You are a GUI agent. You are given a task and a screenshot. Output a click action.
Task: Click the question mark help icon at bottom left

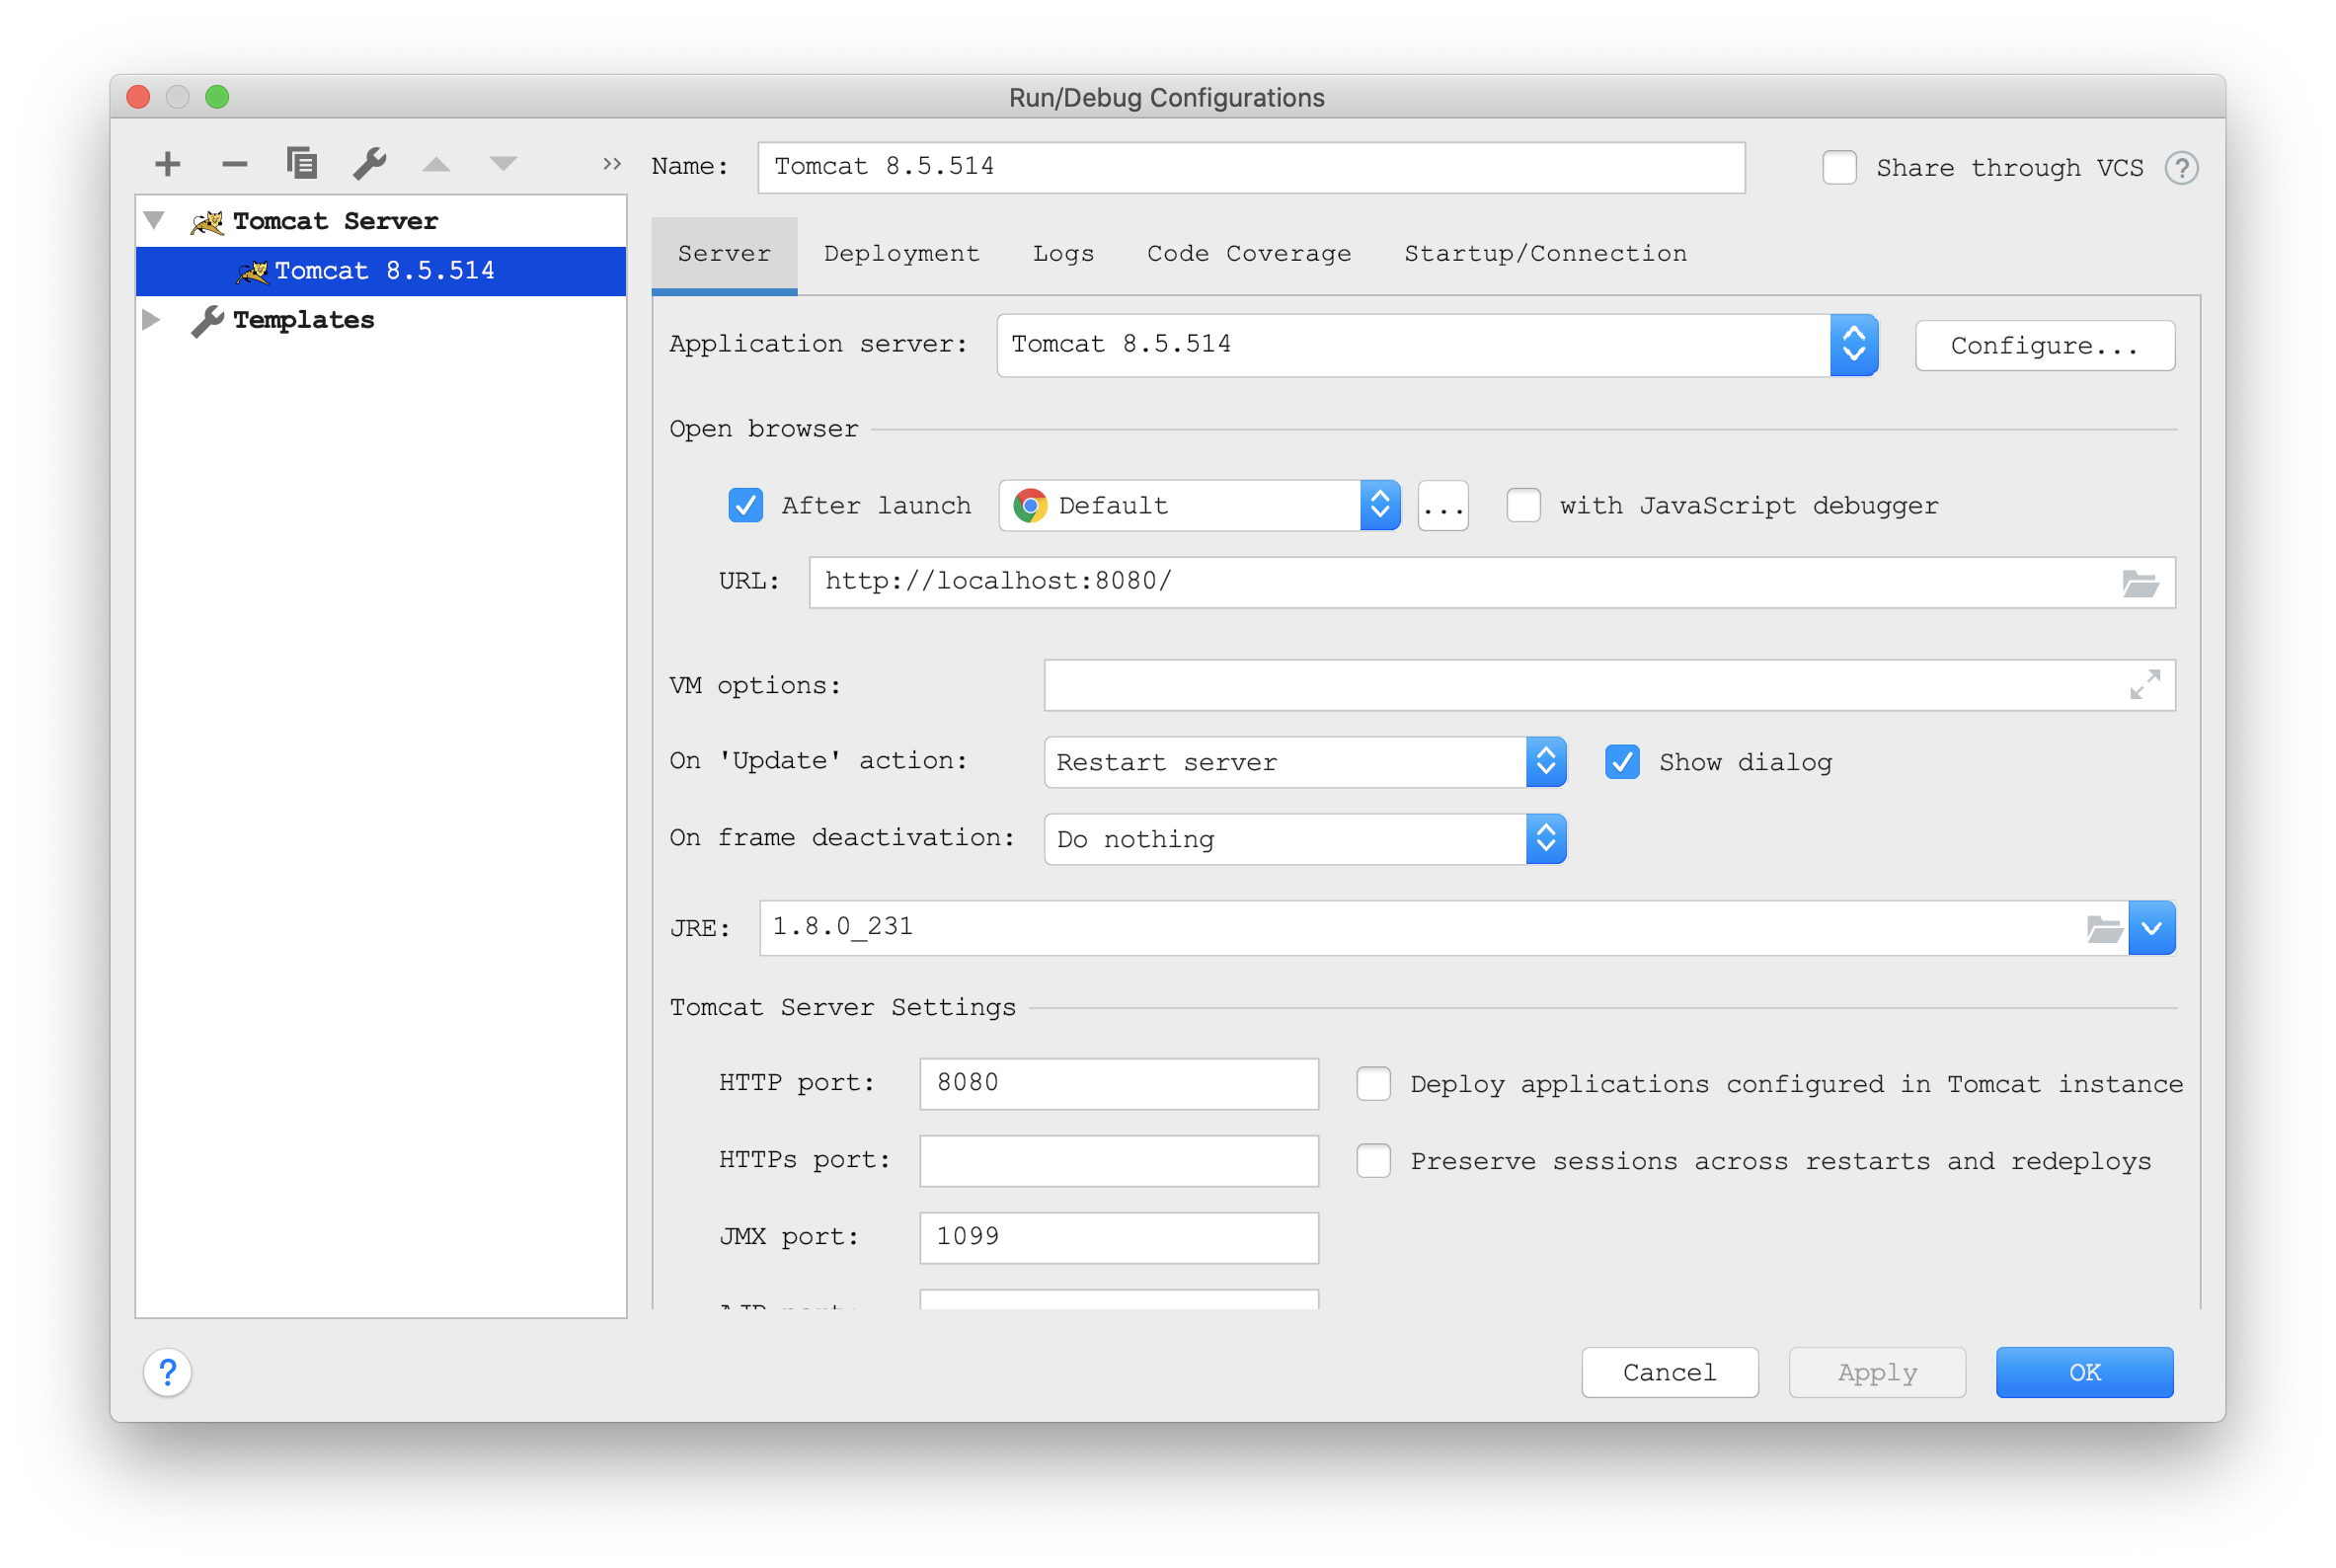168,1373
